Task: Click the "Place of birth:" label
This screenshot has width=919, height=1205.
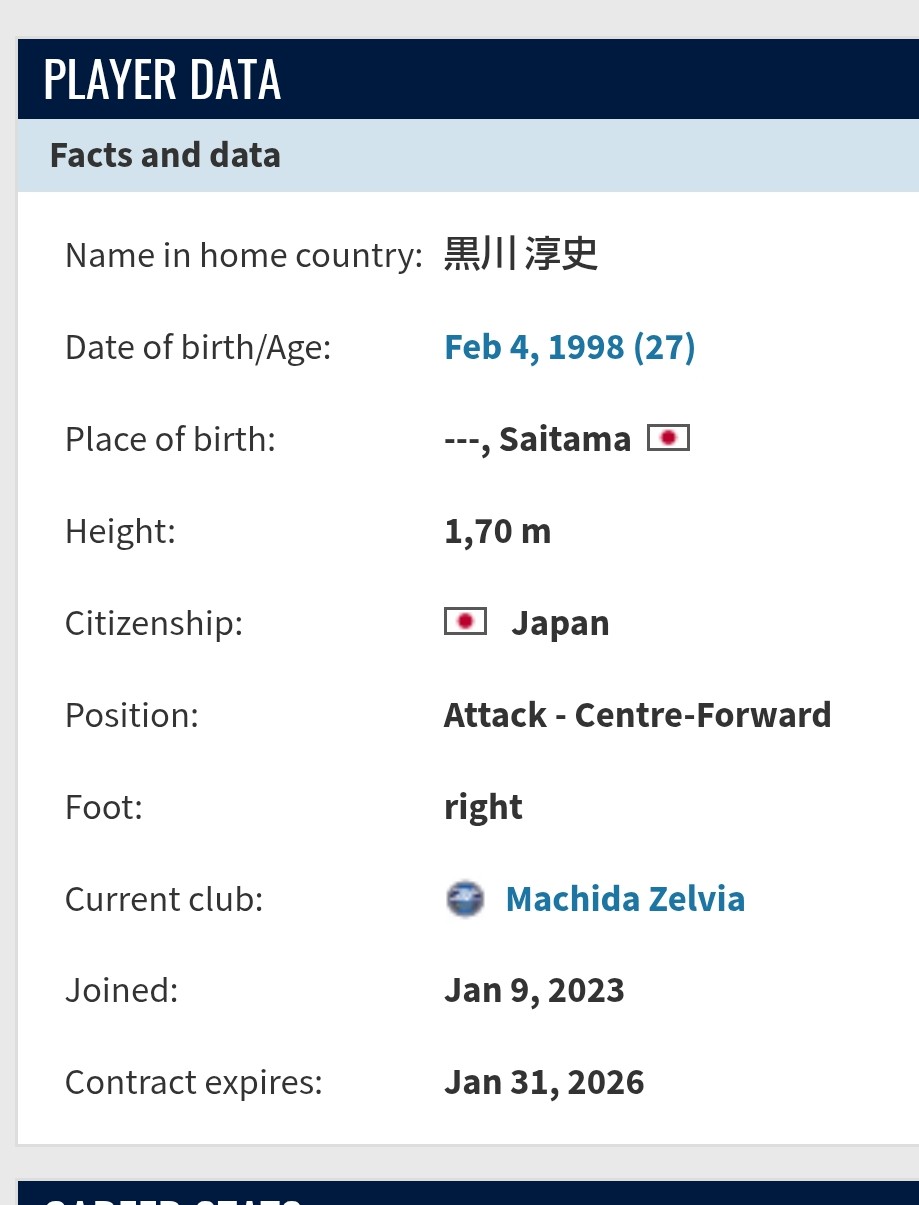Action: click(170, 439)
